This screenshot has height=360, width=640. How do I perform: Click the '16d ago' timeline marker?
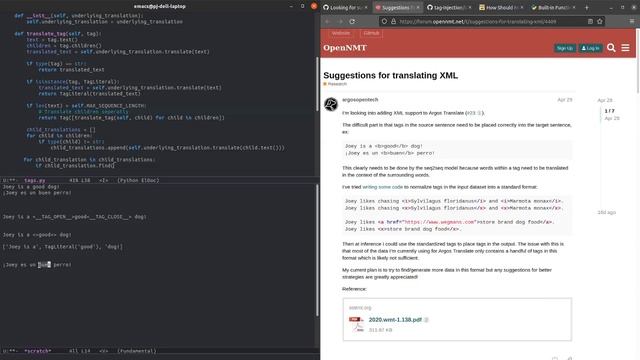point(607,212)
